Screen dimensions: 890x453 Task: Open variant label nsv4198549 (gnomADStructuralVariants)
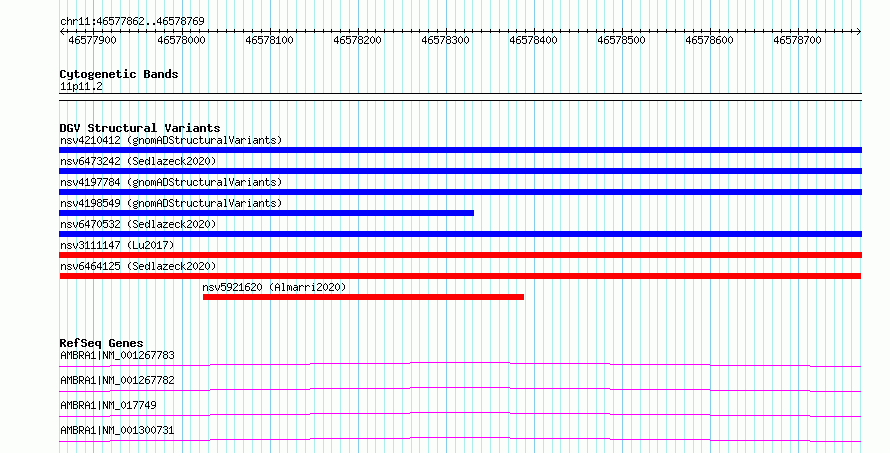pos(171,203)
